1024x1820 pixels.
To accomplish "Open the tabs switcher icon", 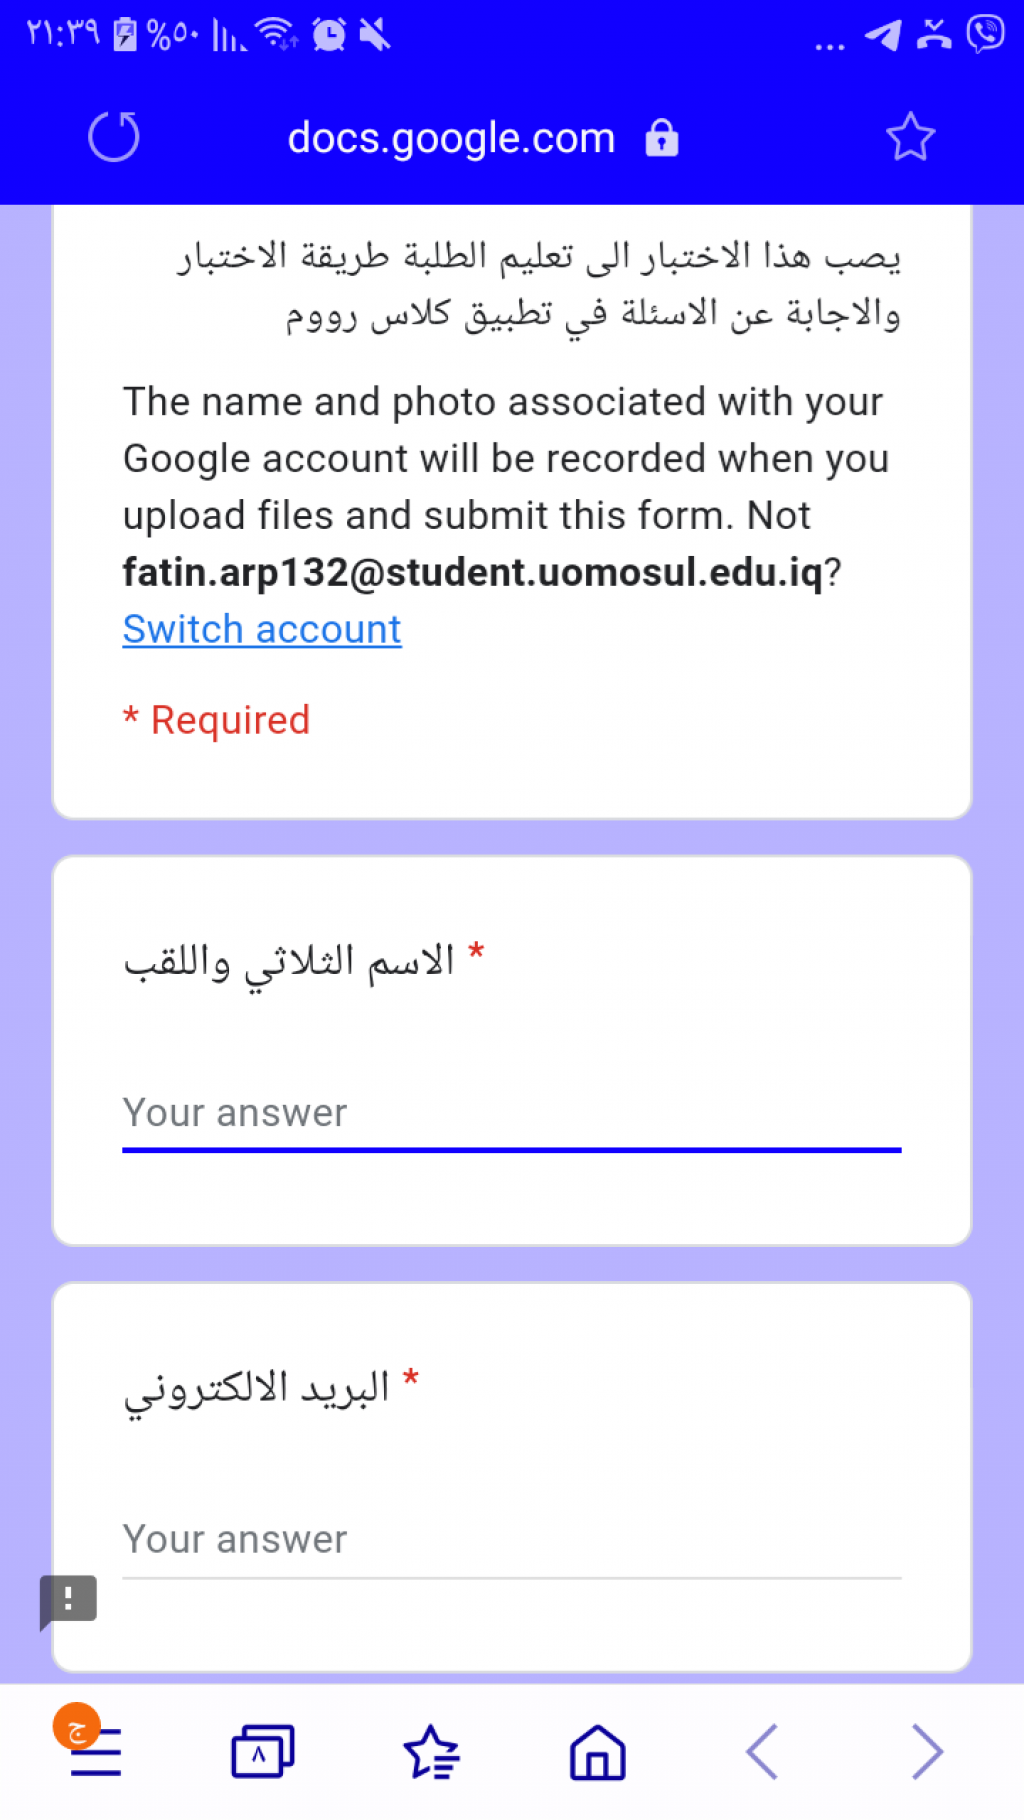I will click(x=262, y=1751).
